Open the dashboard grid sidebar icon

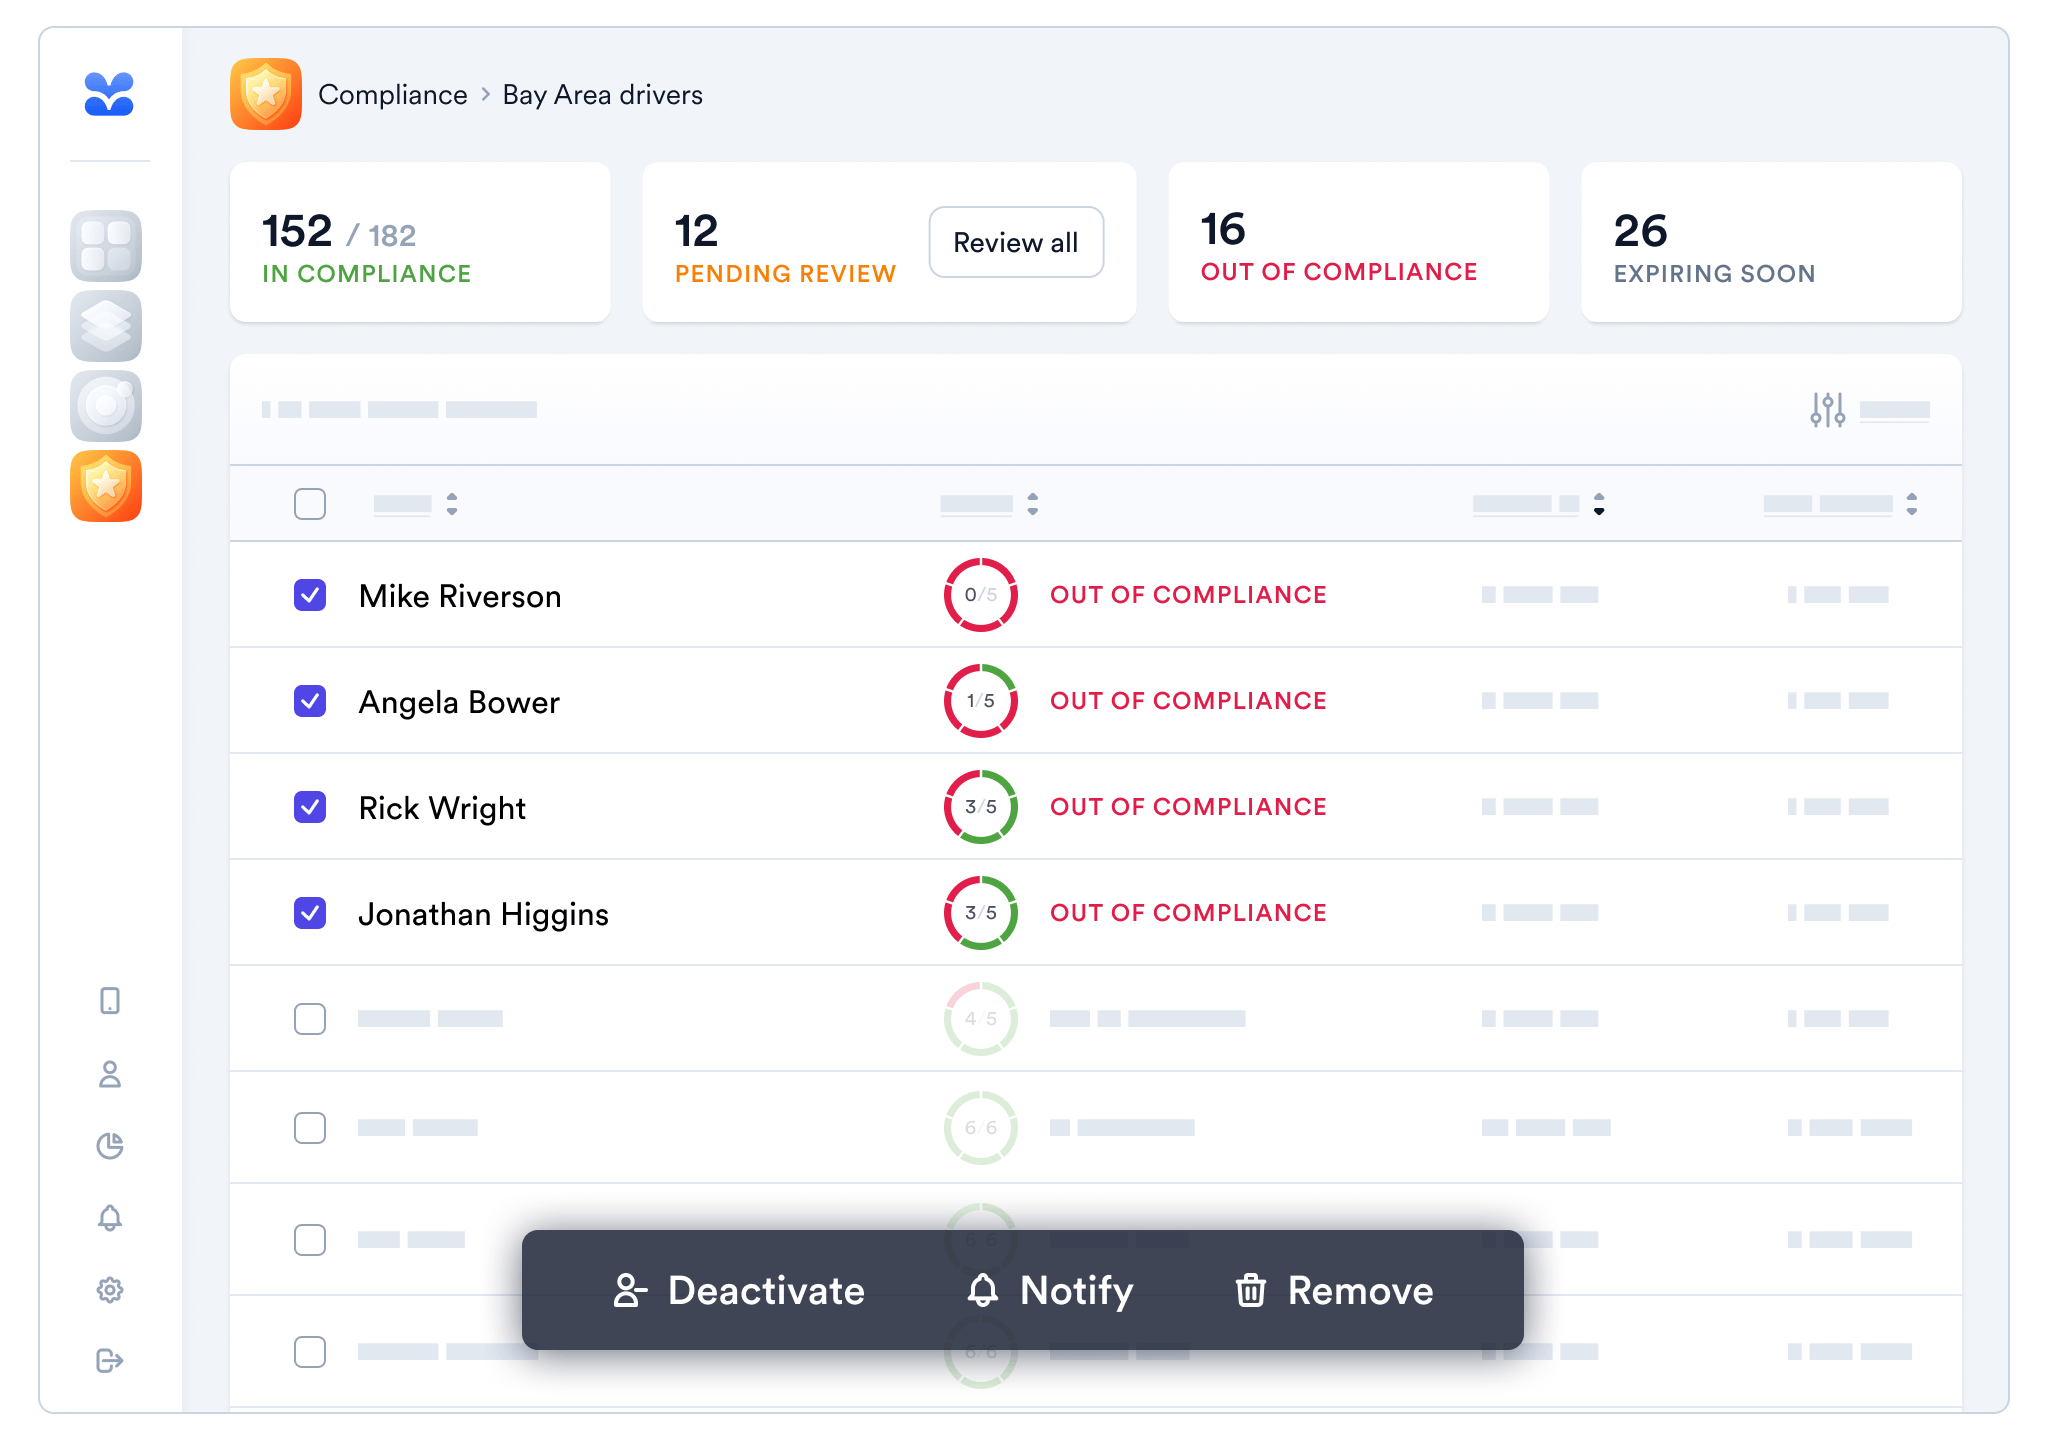click(106, 246)
